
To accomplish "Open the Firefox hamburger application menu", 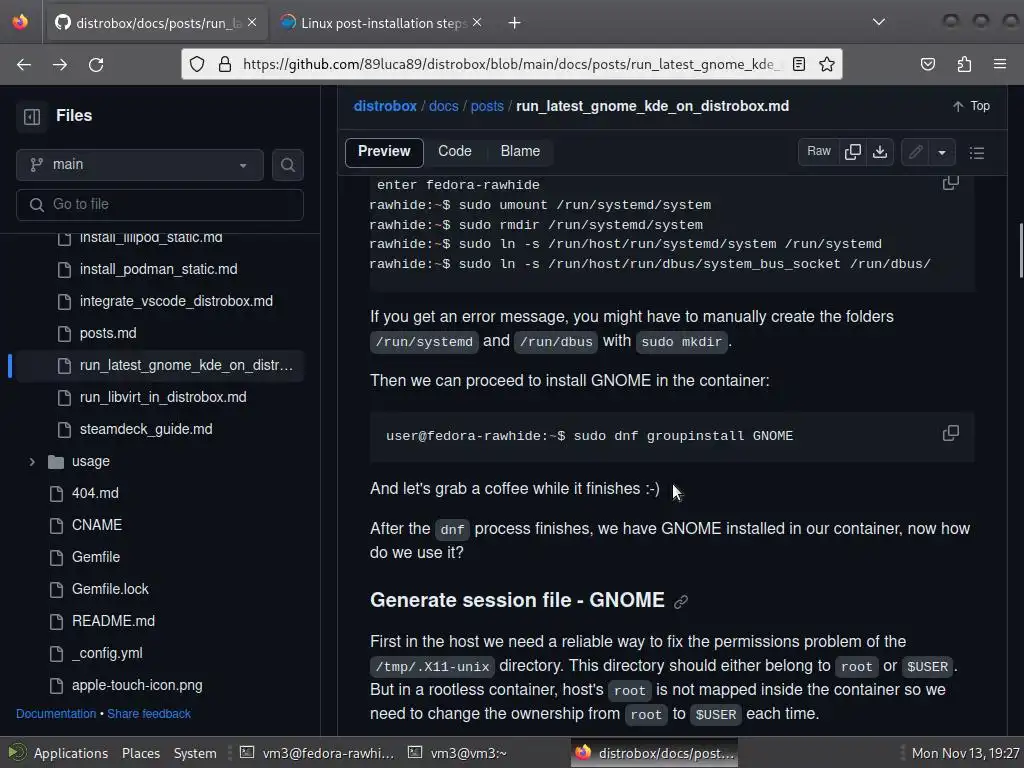I will click(1000, 64).
